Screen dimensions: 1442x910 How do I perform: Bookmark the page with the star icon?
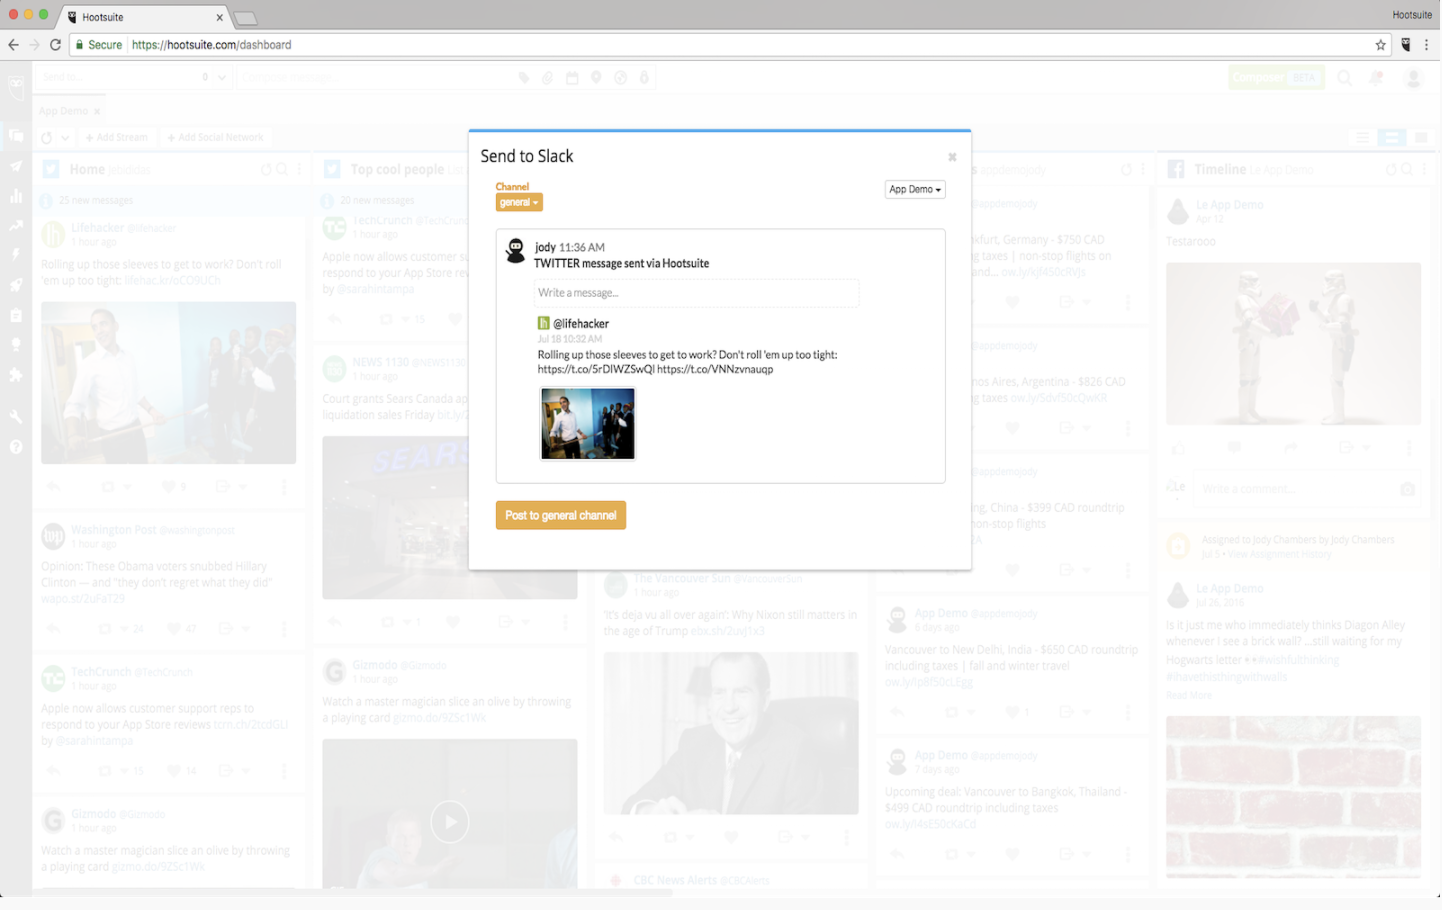[x=1381, y=45]
